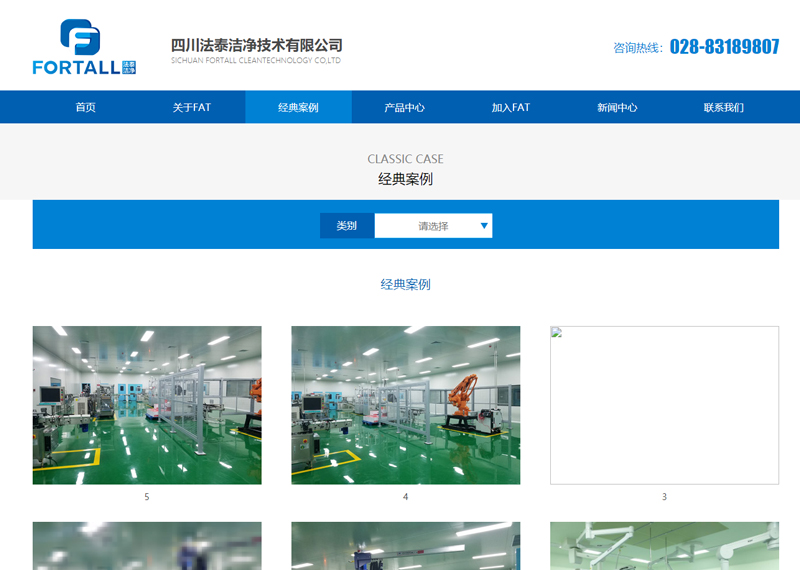This screenshot has height=570, width=800.
Task: Select the 经典案例 navigation tab
Action: click(x=298, y=107)
